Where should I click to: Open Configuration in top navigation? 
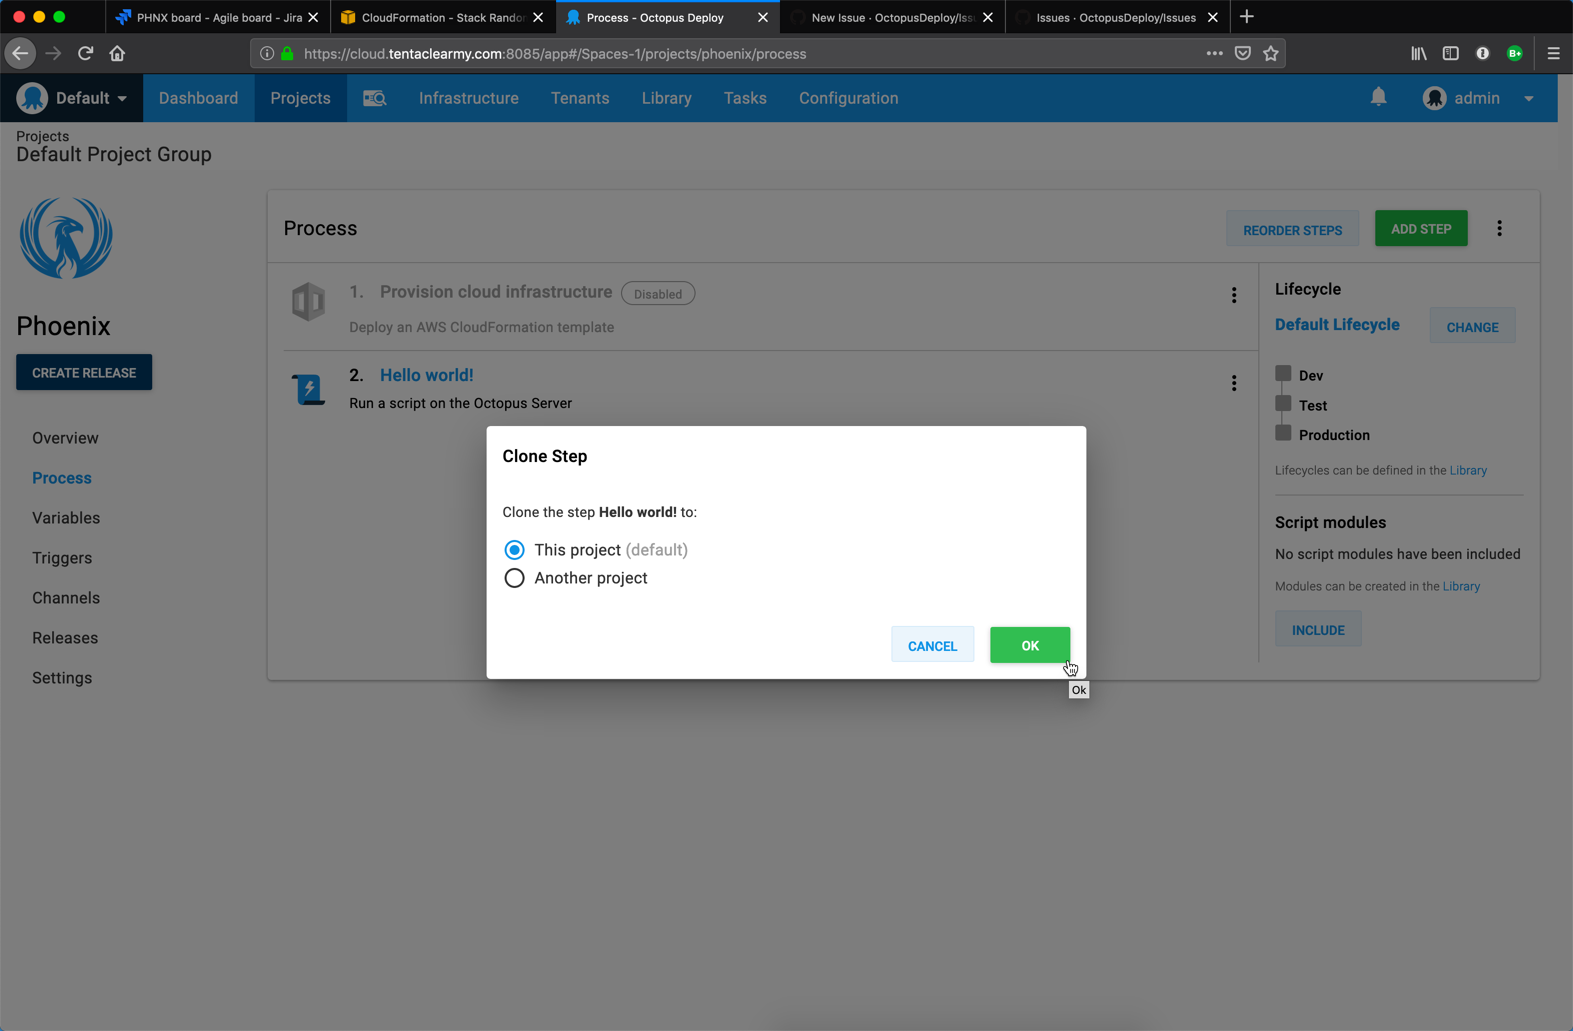click(x=848, y=98)
